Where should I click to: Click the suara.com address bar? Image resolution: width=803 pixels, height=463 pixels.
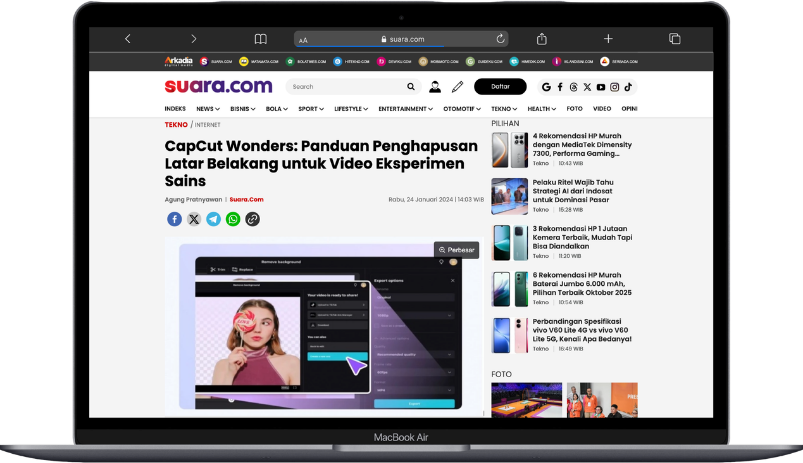[x=401, y=39]
